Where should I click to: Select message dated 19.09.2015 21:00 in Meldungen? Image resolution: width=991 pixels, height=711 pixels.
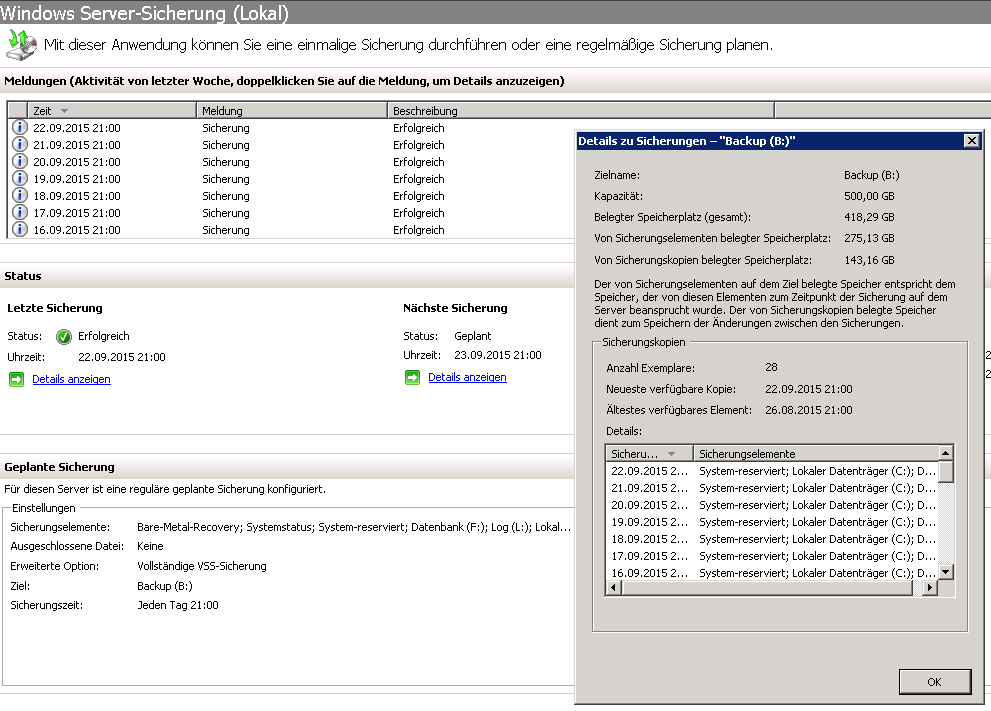pyautogui.click(x=77, y=179)
